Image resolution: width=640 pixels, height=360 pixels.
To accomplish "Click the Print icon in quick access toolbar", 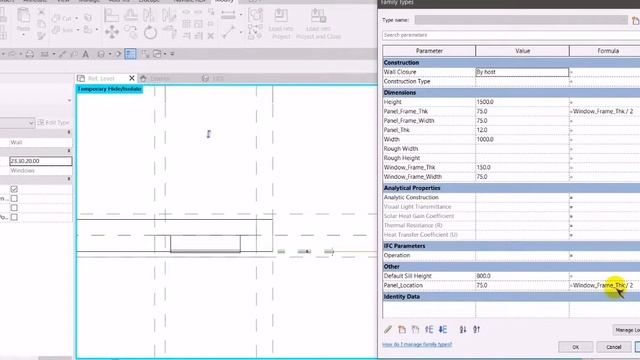I will (x=30, y=54).
